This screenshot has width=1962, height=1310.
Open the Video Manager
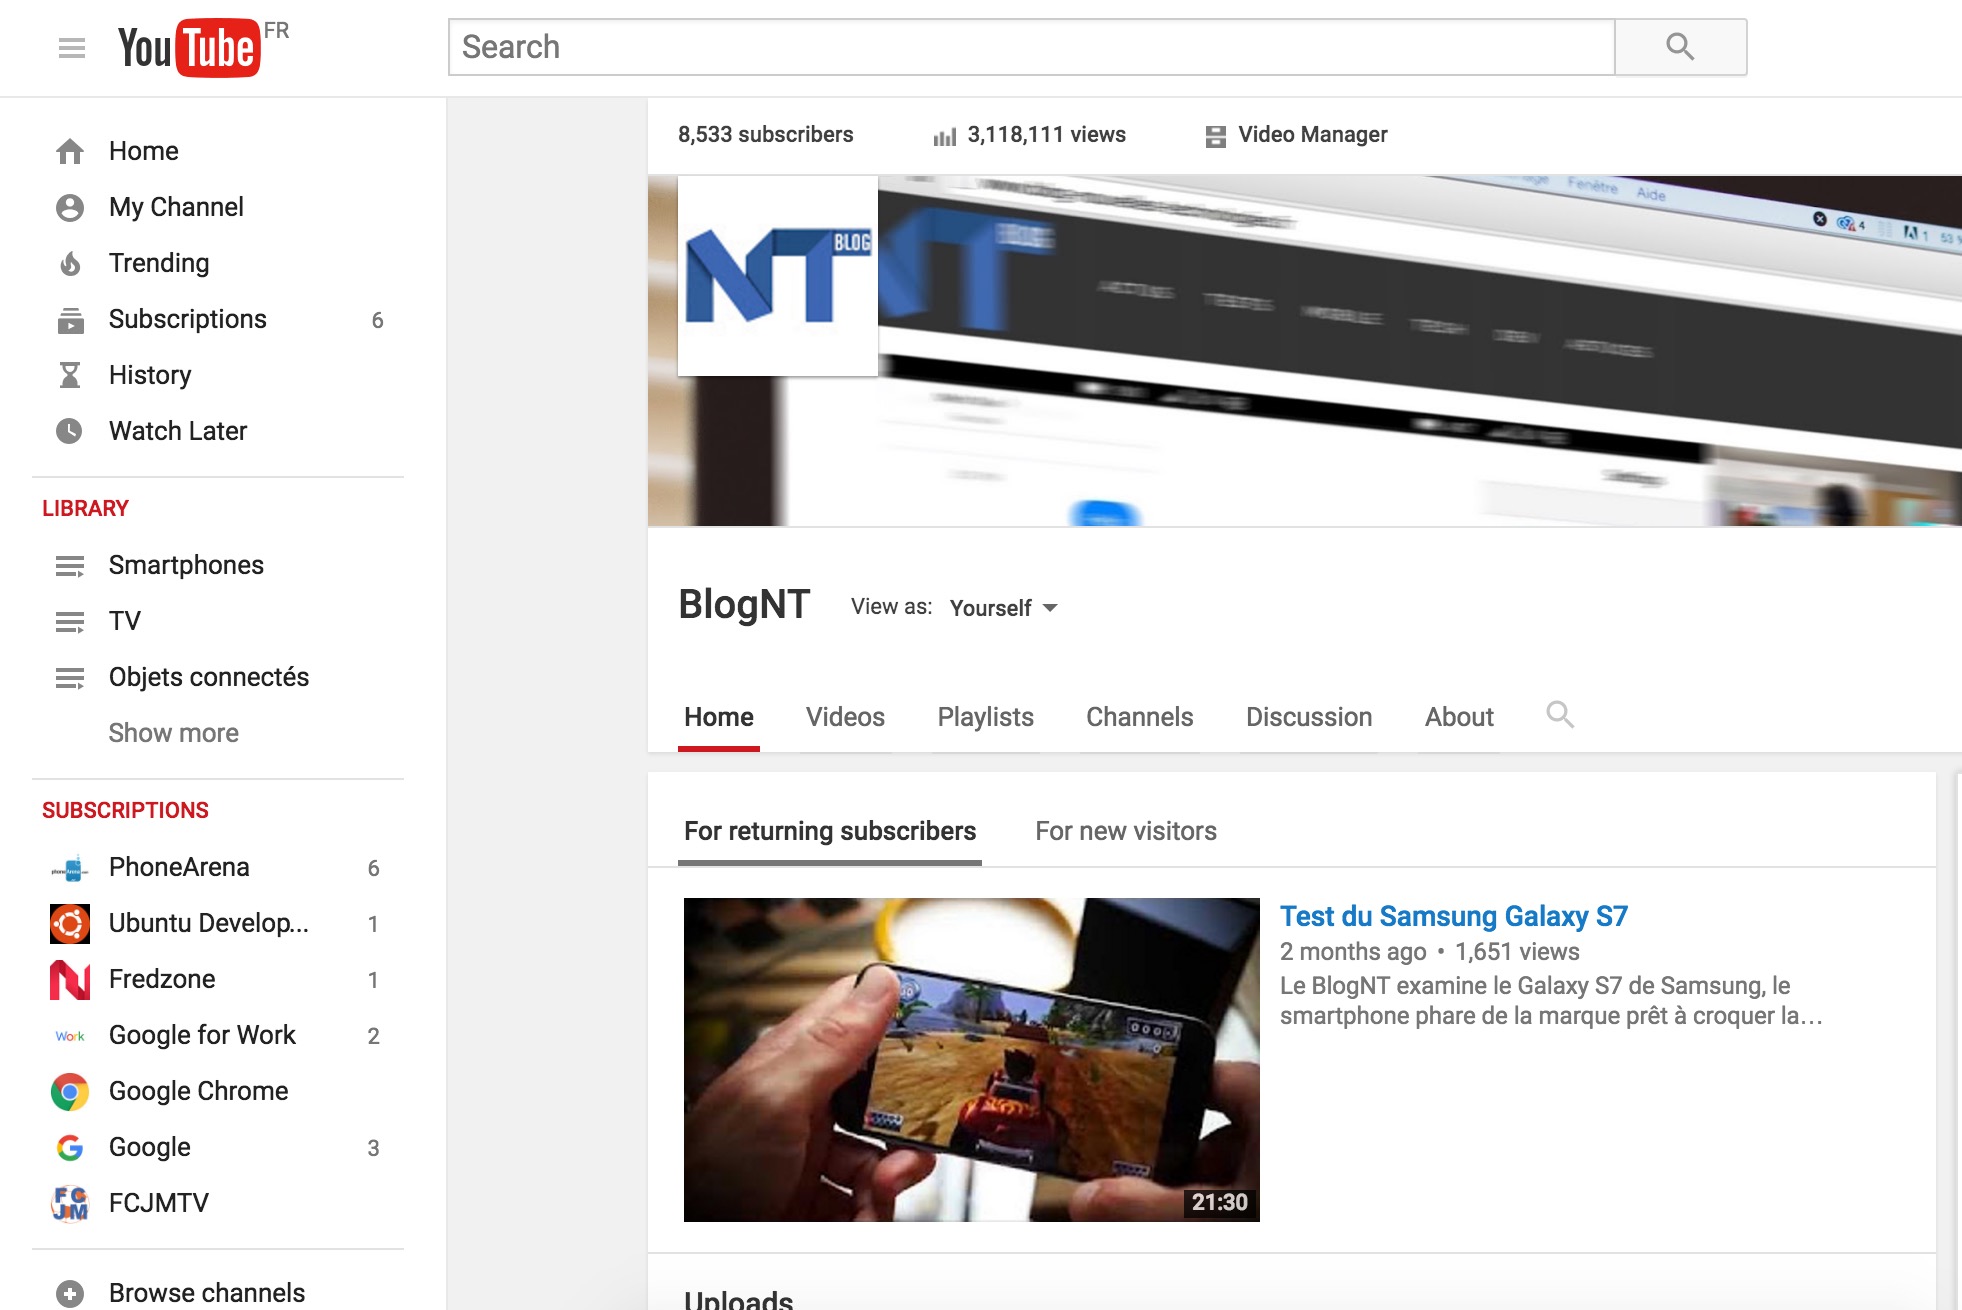[1312, 134]
